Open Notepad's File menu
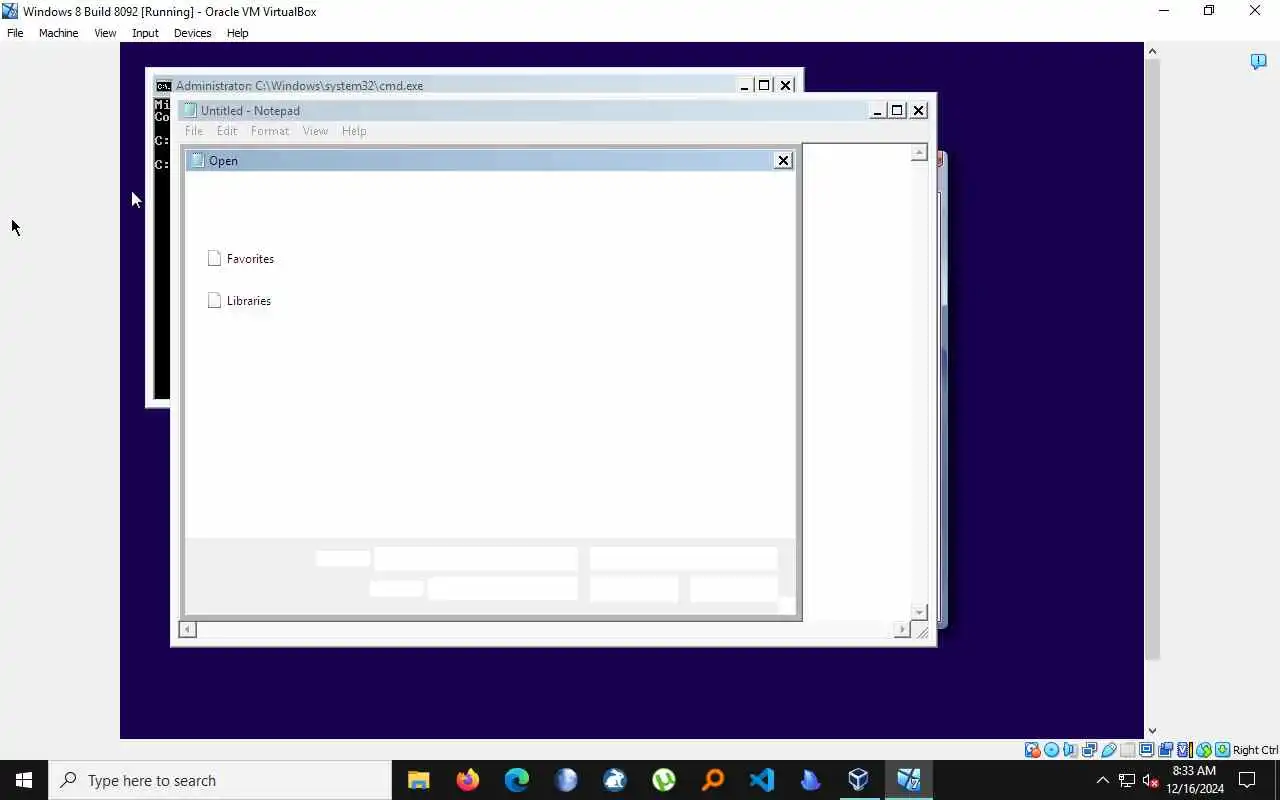Viewport: 1280px width, 800px height. (x=194, y=131)
